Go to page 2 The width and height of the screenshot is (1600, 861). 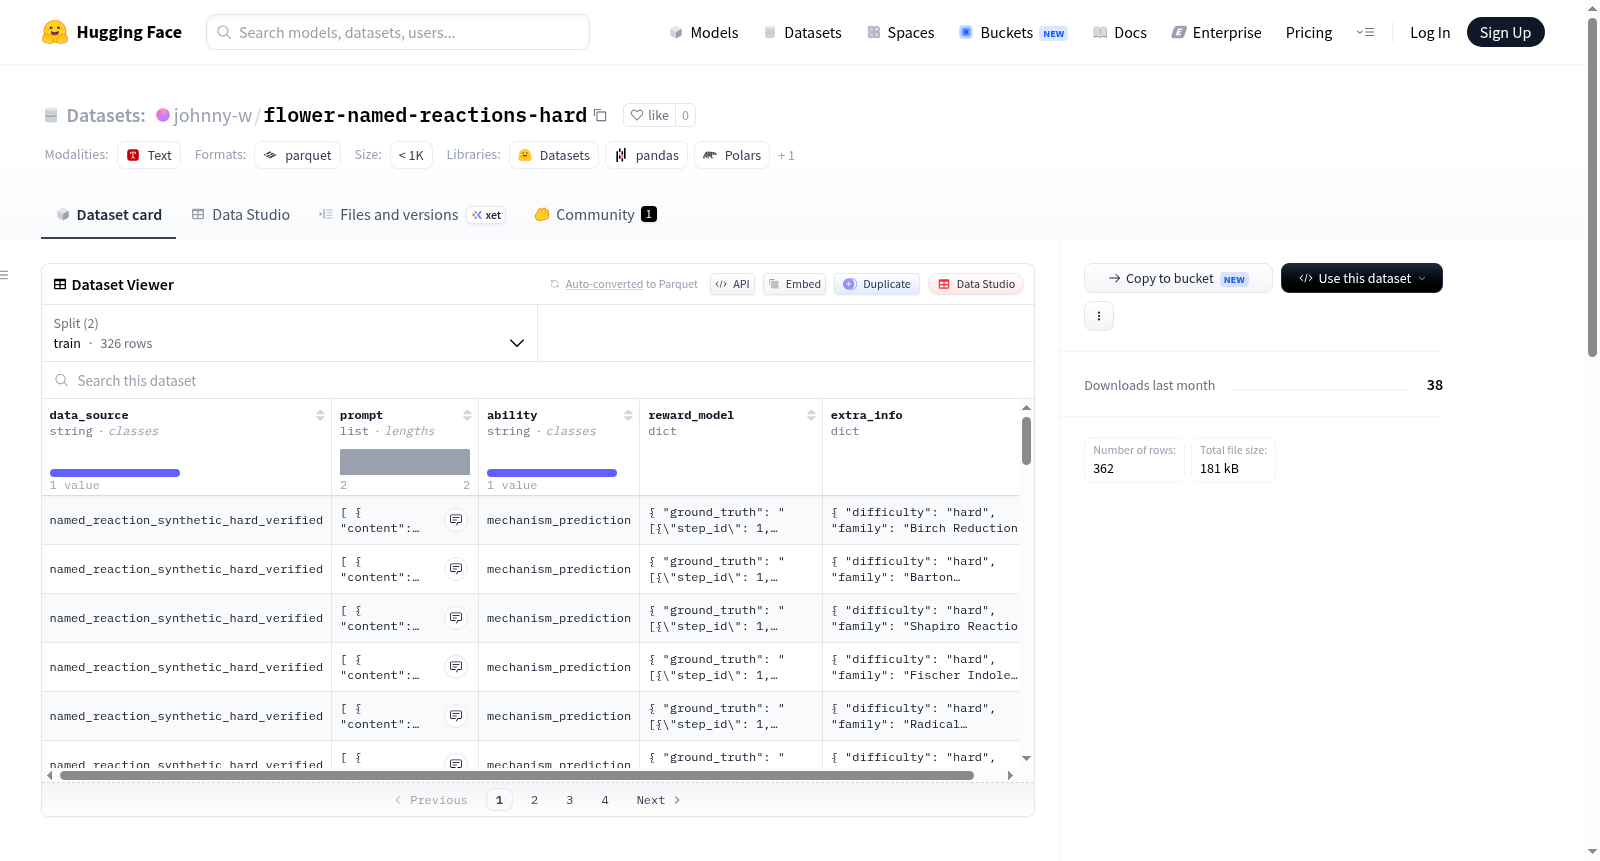[x=535, y=800]
